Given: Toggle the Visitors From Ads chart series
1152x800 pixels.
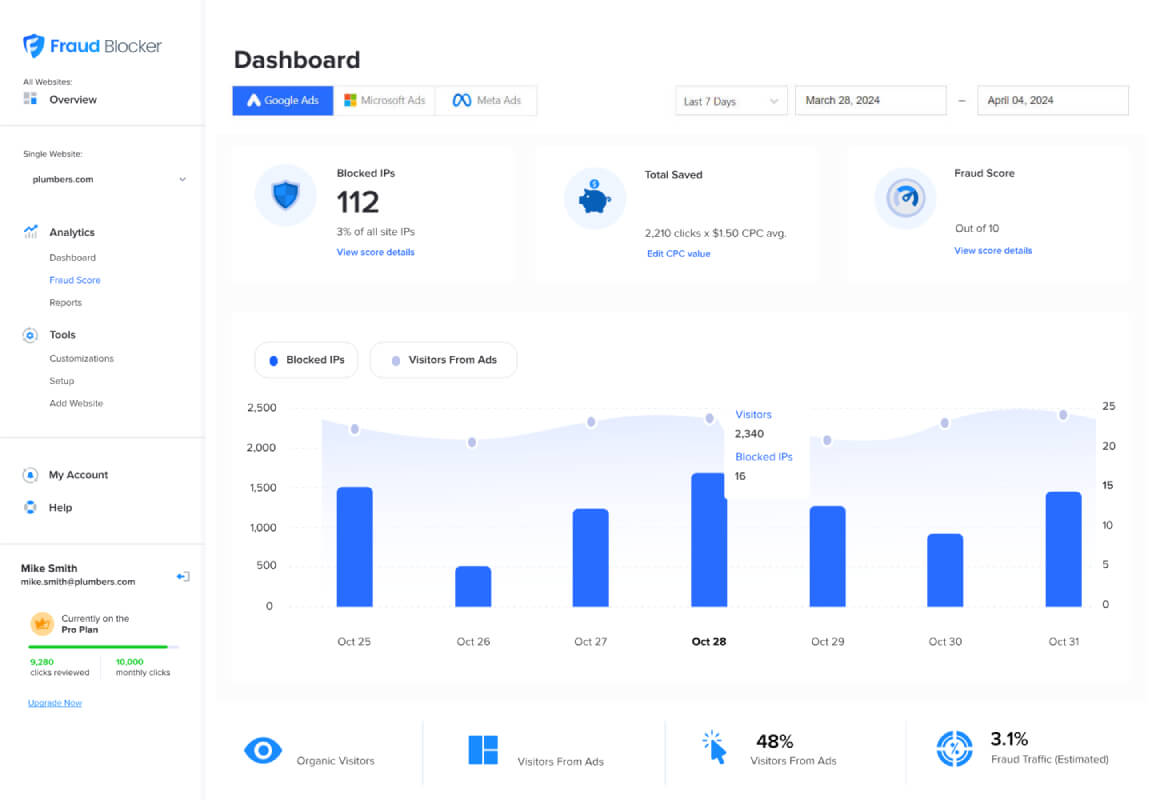Looking at the screenshot, I should pos(444,360).
